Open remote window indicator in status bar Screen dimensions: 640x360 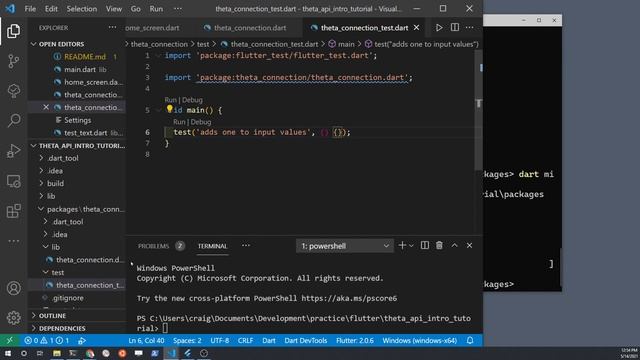[x=9, y=340]
